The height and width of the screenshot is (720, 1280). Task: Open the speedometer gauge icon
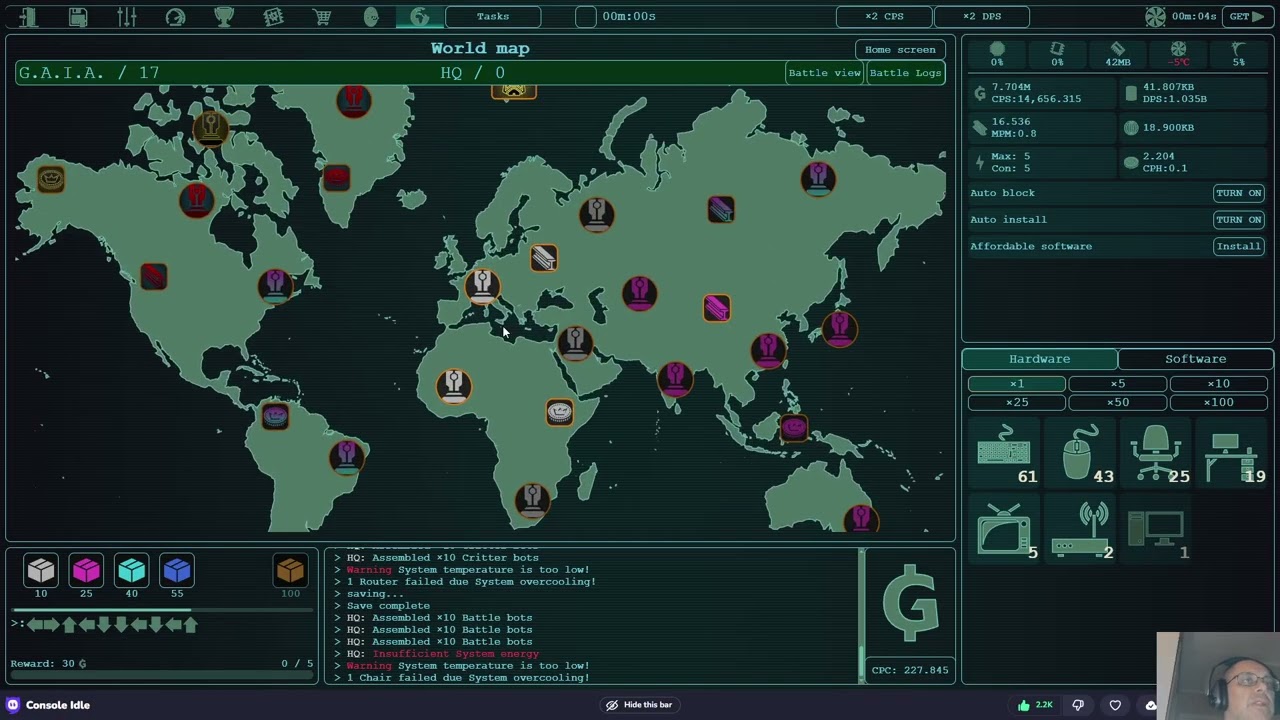(175, 17)
